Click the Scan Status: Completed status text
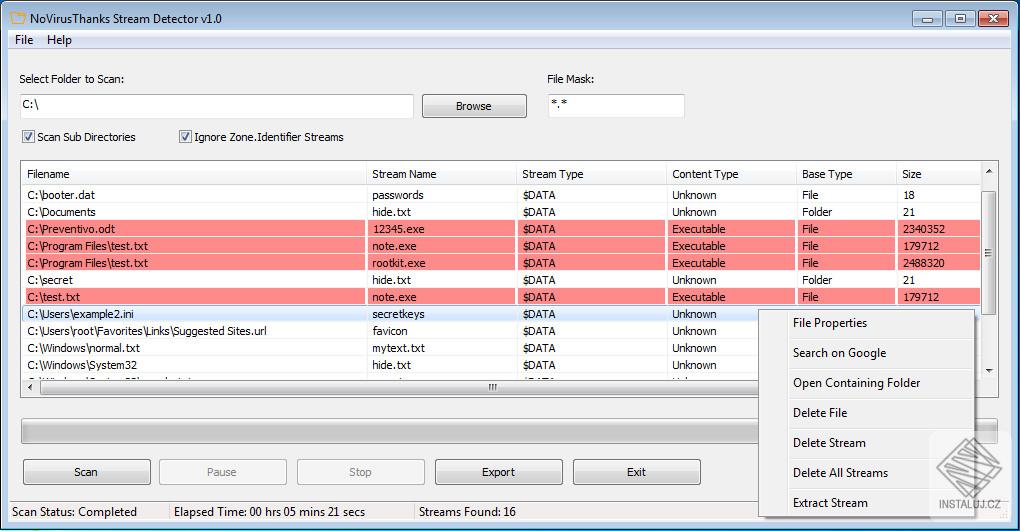This screenshot has width=1020, height=531. [74, 511]
